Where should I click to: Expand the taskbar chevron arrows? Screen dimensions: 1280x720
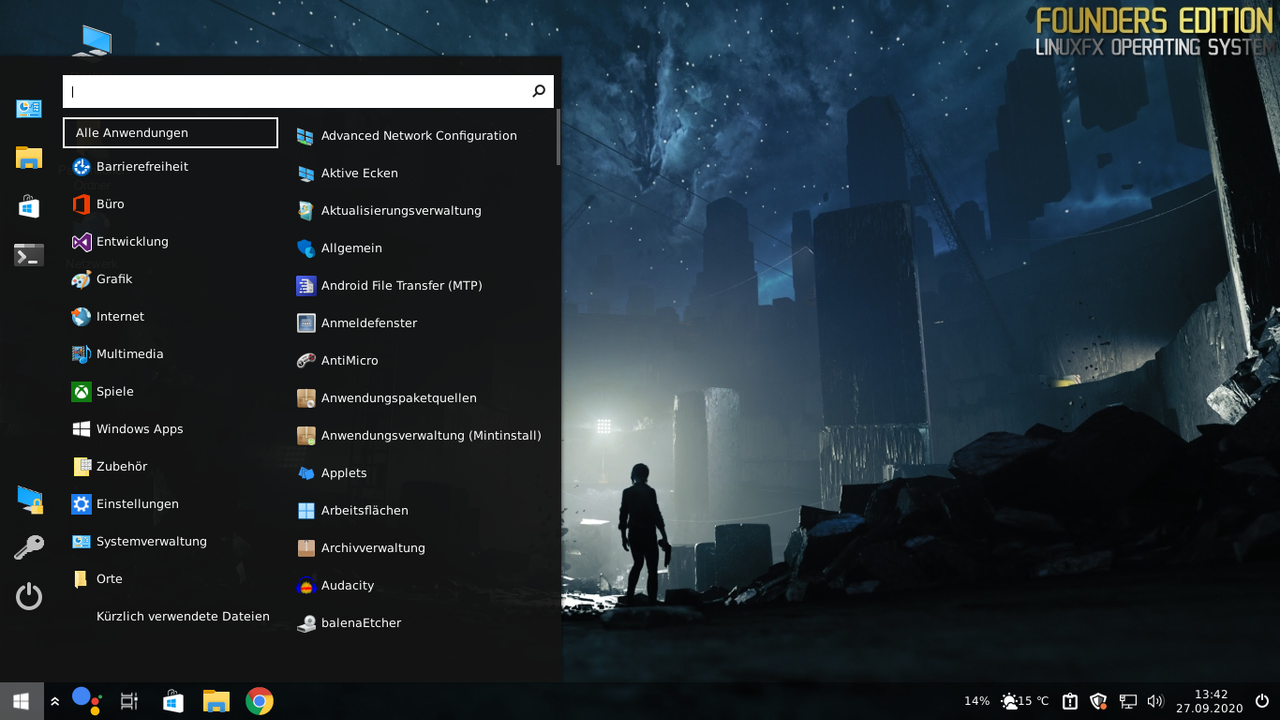pos(55,702)
